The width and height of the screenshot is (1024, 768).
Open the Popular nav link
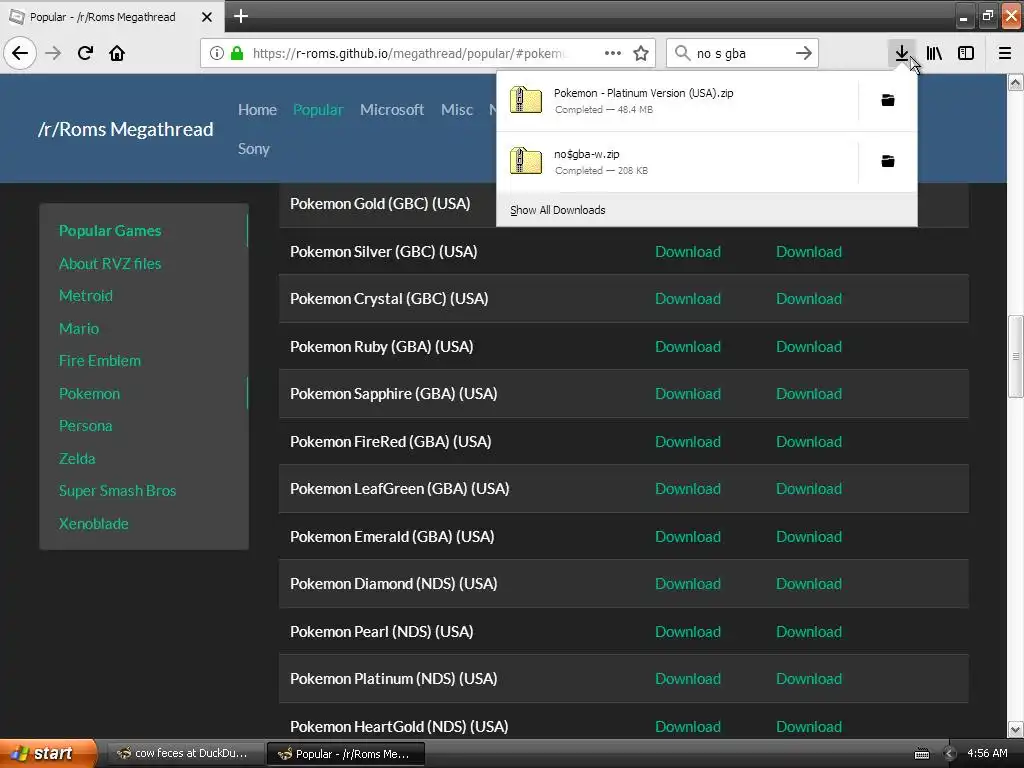[x=318, y=110]
